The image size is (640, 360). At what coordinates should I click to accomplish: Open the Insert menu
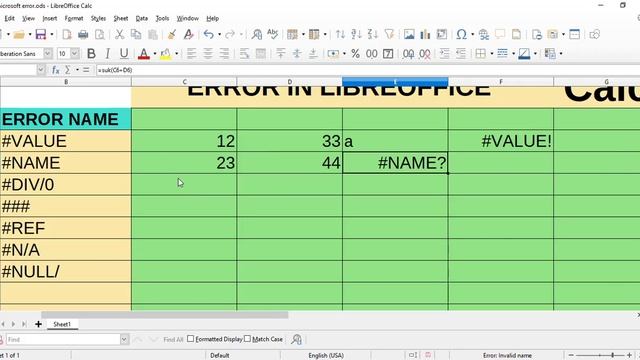click(50, 18)
